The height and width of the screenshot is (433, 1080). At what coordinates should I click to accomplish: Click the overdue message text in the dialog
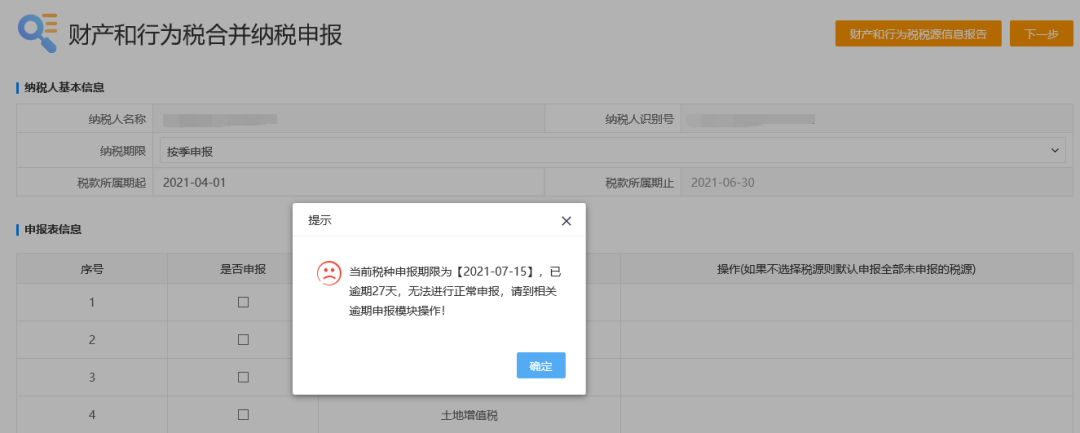tap(456, 291)
